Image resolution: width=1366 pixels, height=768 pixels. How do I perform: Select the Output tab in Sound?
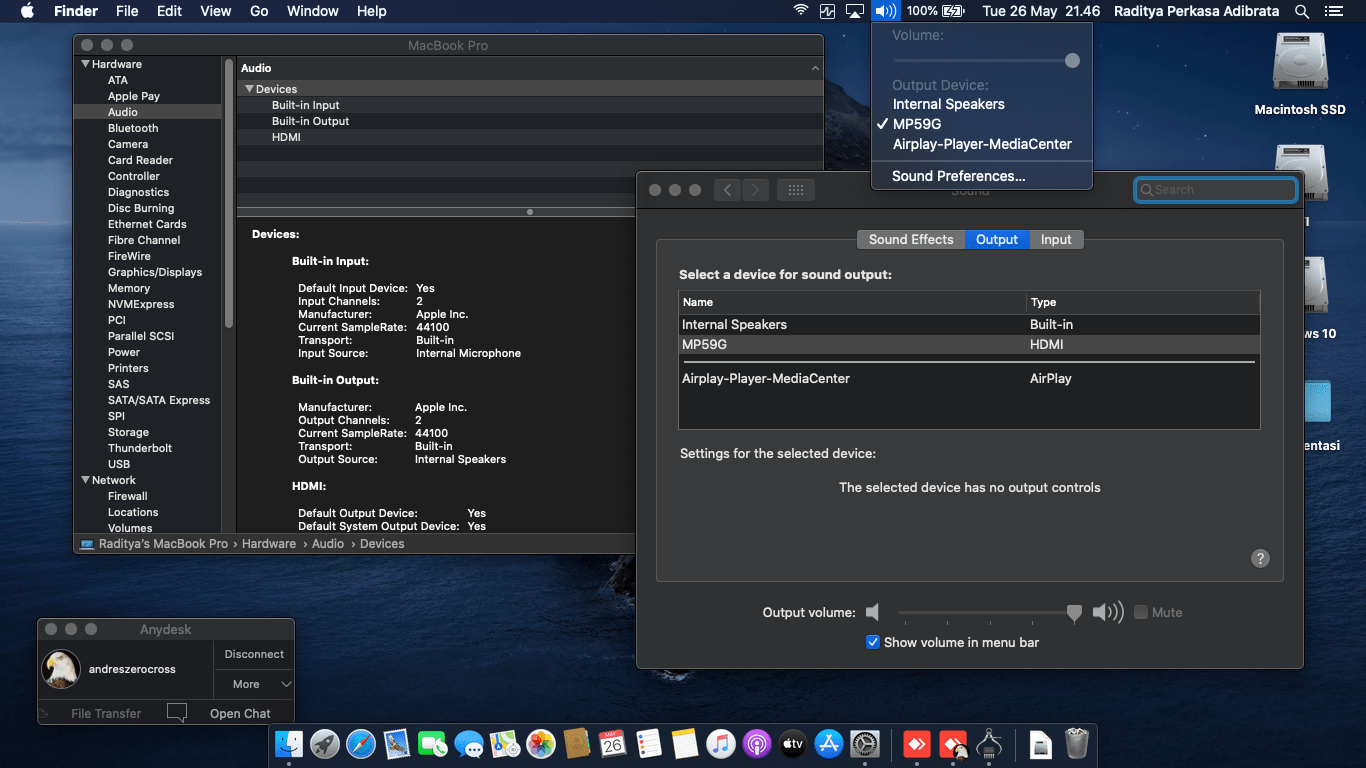[x=997, y=239]
